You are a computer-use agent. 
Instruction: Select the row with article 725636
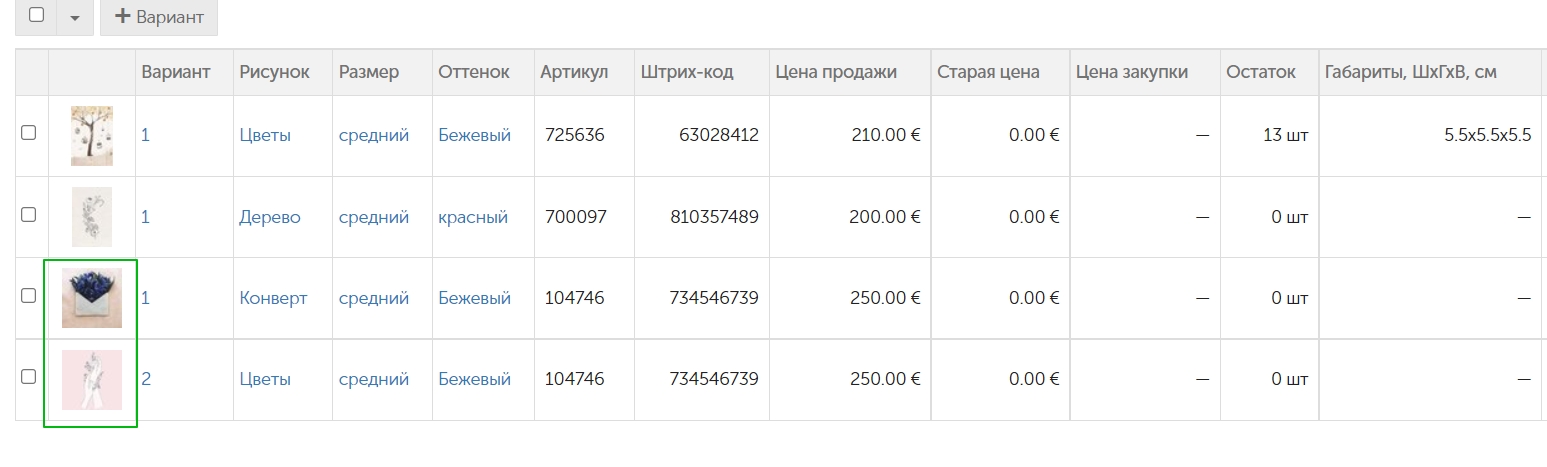coord(29,132)
